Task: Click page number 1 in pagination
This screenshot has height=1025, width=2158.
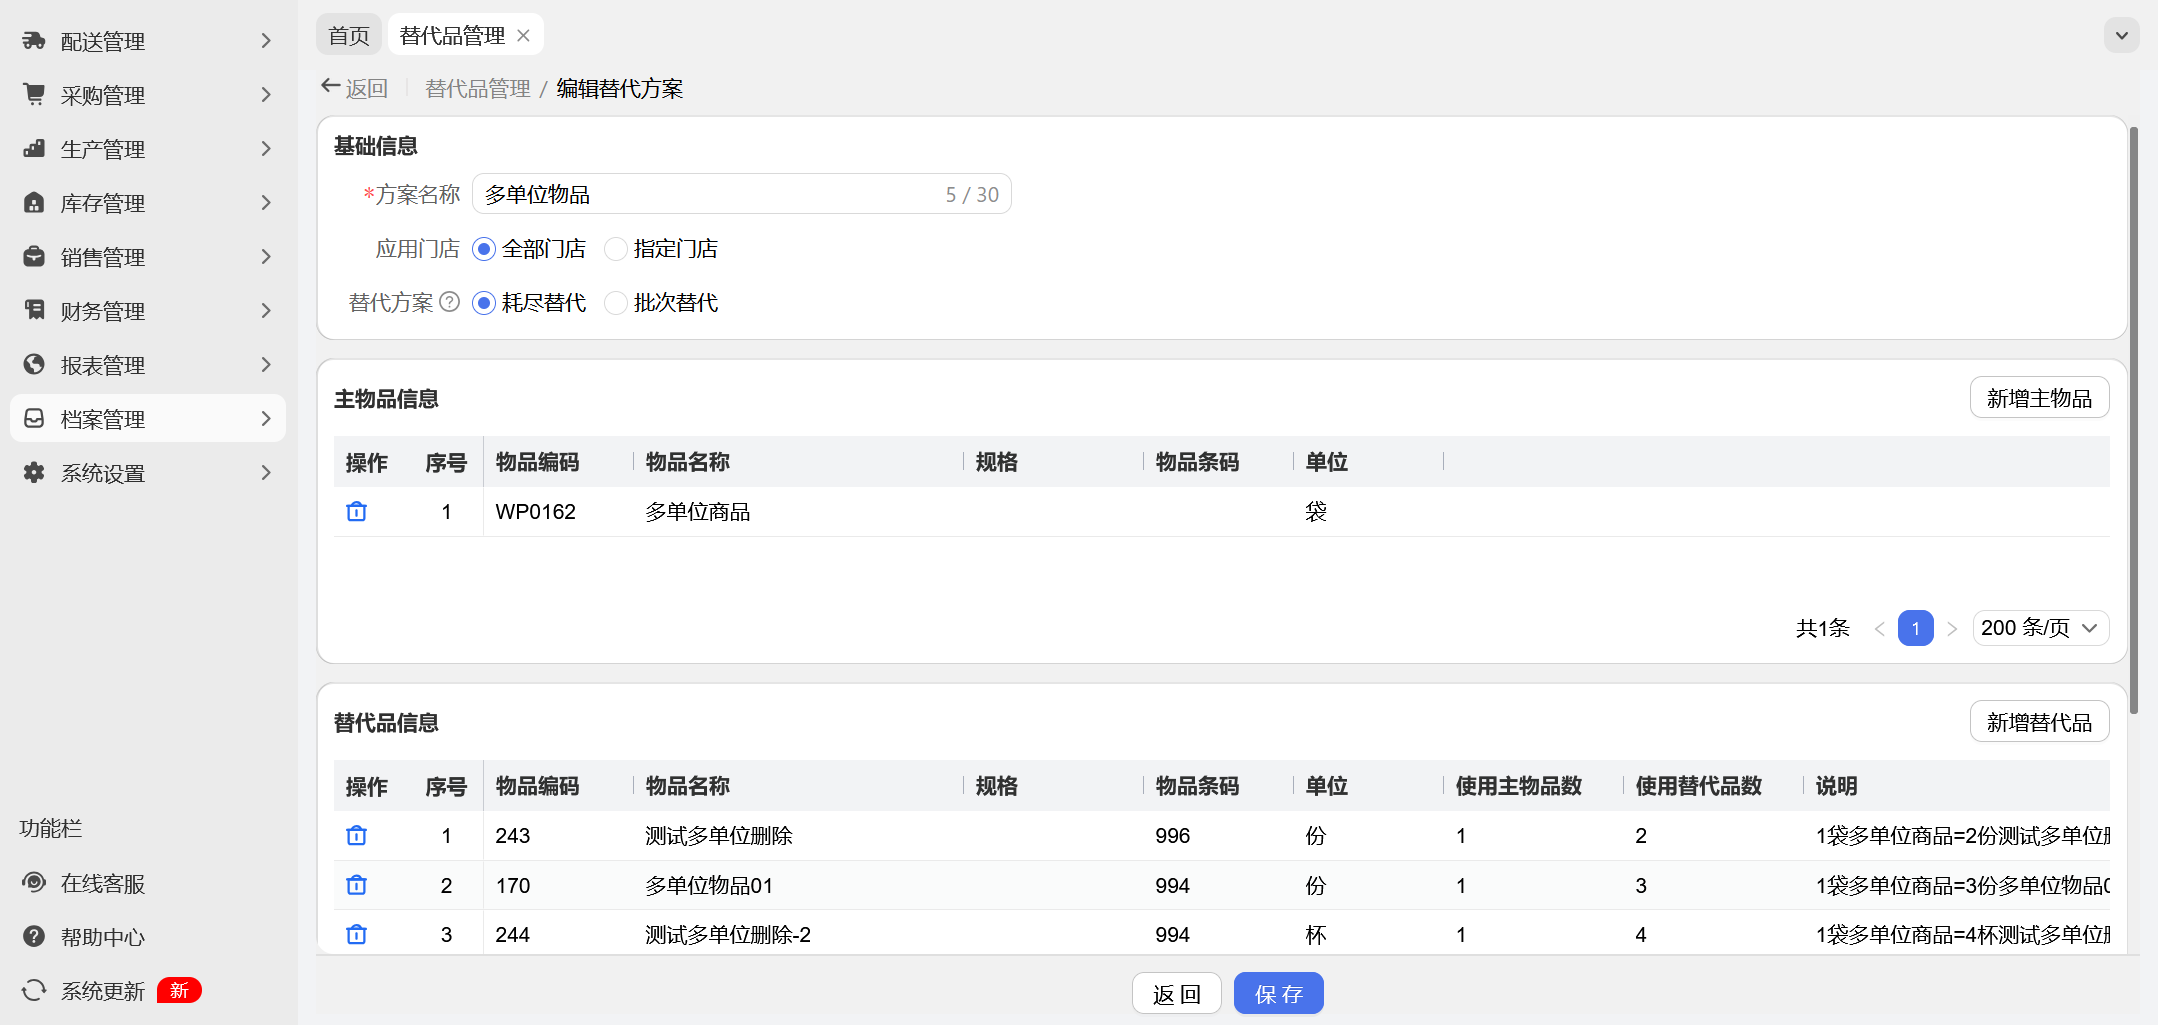Action: [x=1916, y=628]
